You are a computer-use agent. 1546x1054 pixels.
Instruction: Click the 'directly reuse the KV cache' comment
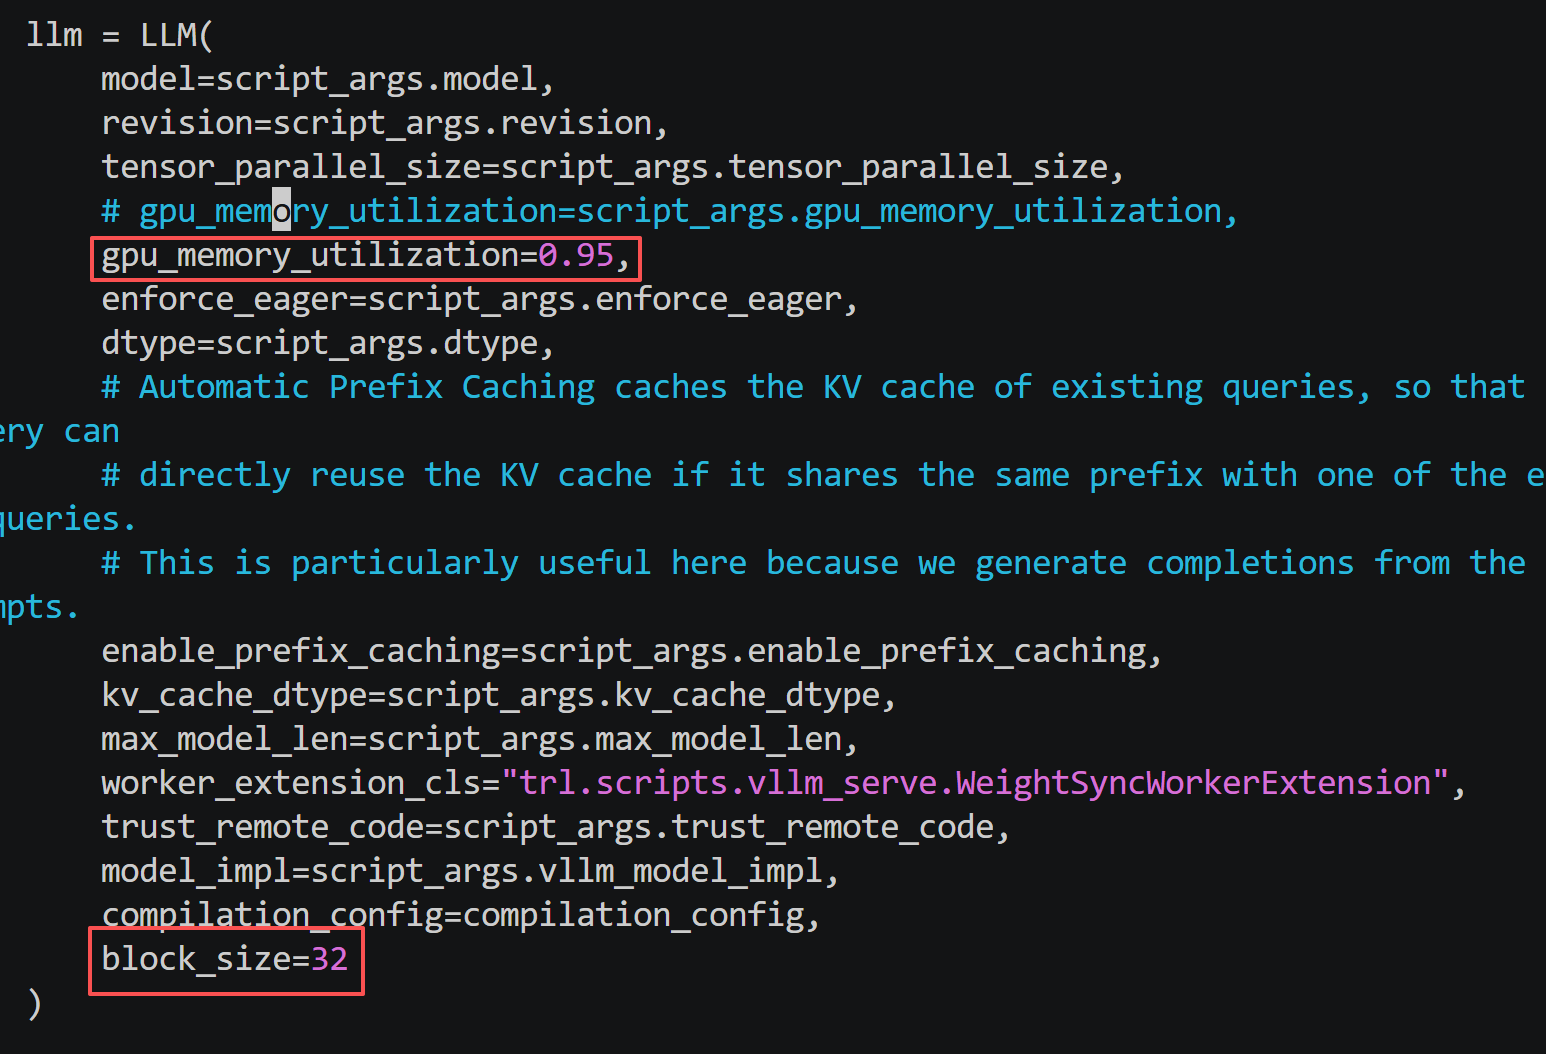click(823, 475)
